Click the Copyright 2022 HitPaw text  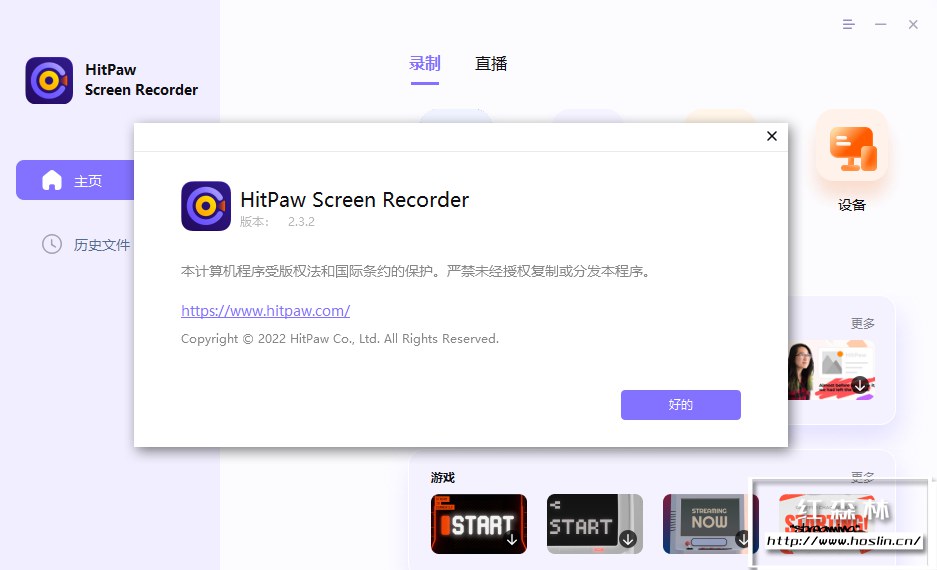click(339, 339)
